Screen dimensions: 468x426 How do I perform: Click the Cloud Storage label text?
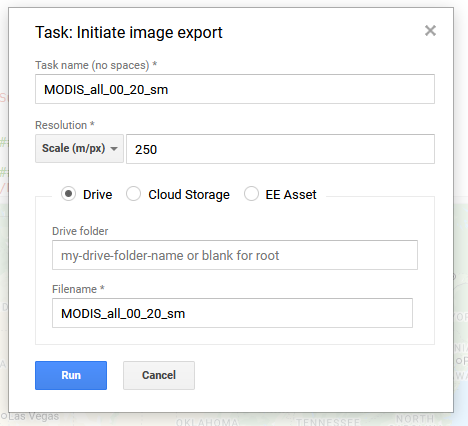189,195
